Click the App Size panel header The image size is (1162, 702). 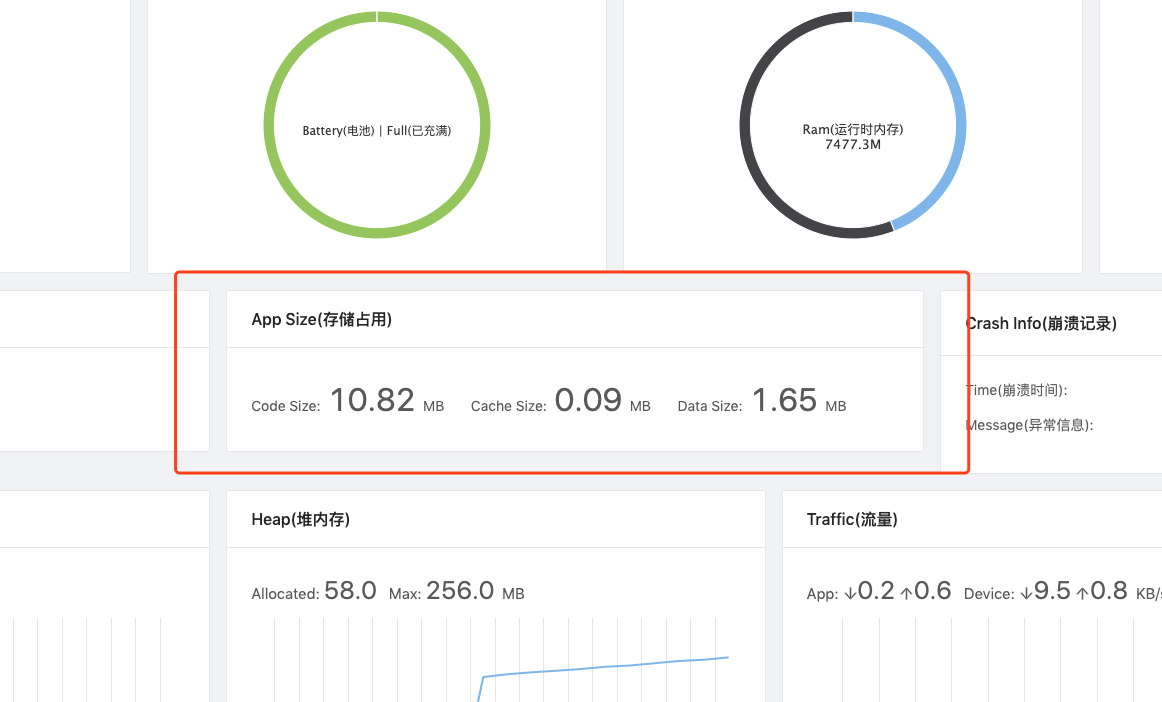pyautogui.click(x=321, y=320)
